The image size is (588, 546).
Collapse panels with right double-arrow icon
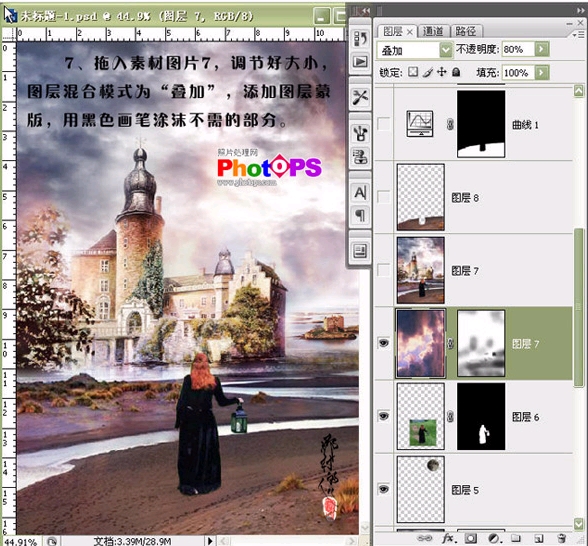tap(580, 10)
